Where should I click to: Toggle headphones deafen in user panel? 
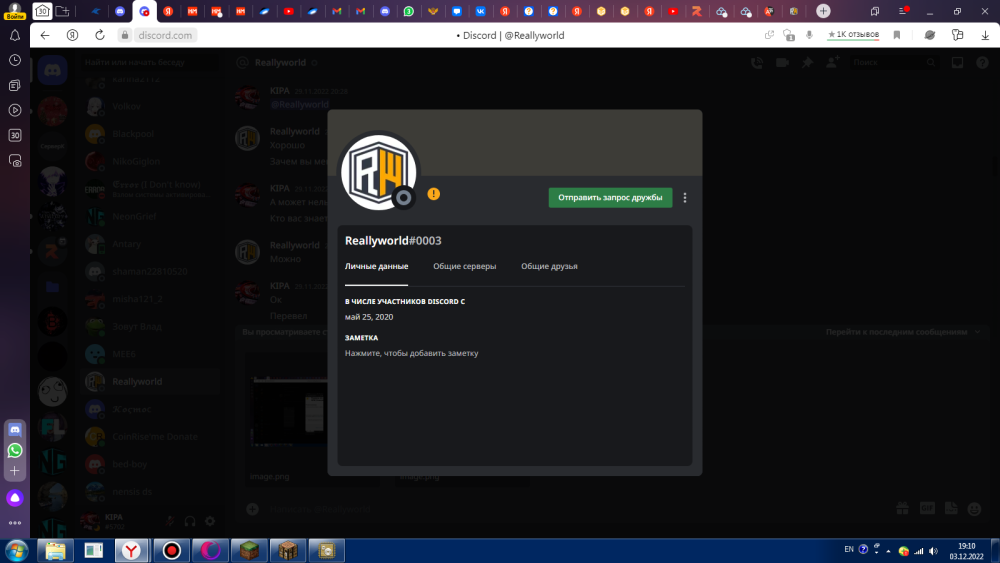click(x=190, y=521)
